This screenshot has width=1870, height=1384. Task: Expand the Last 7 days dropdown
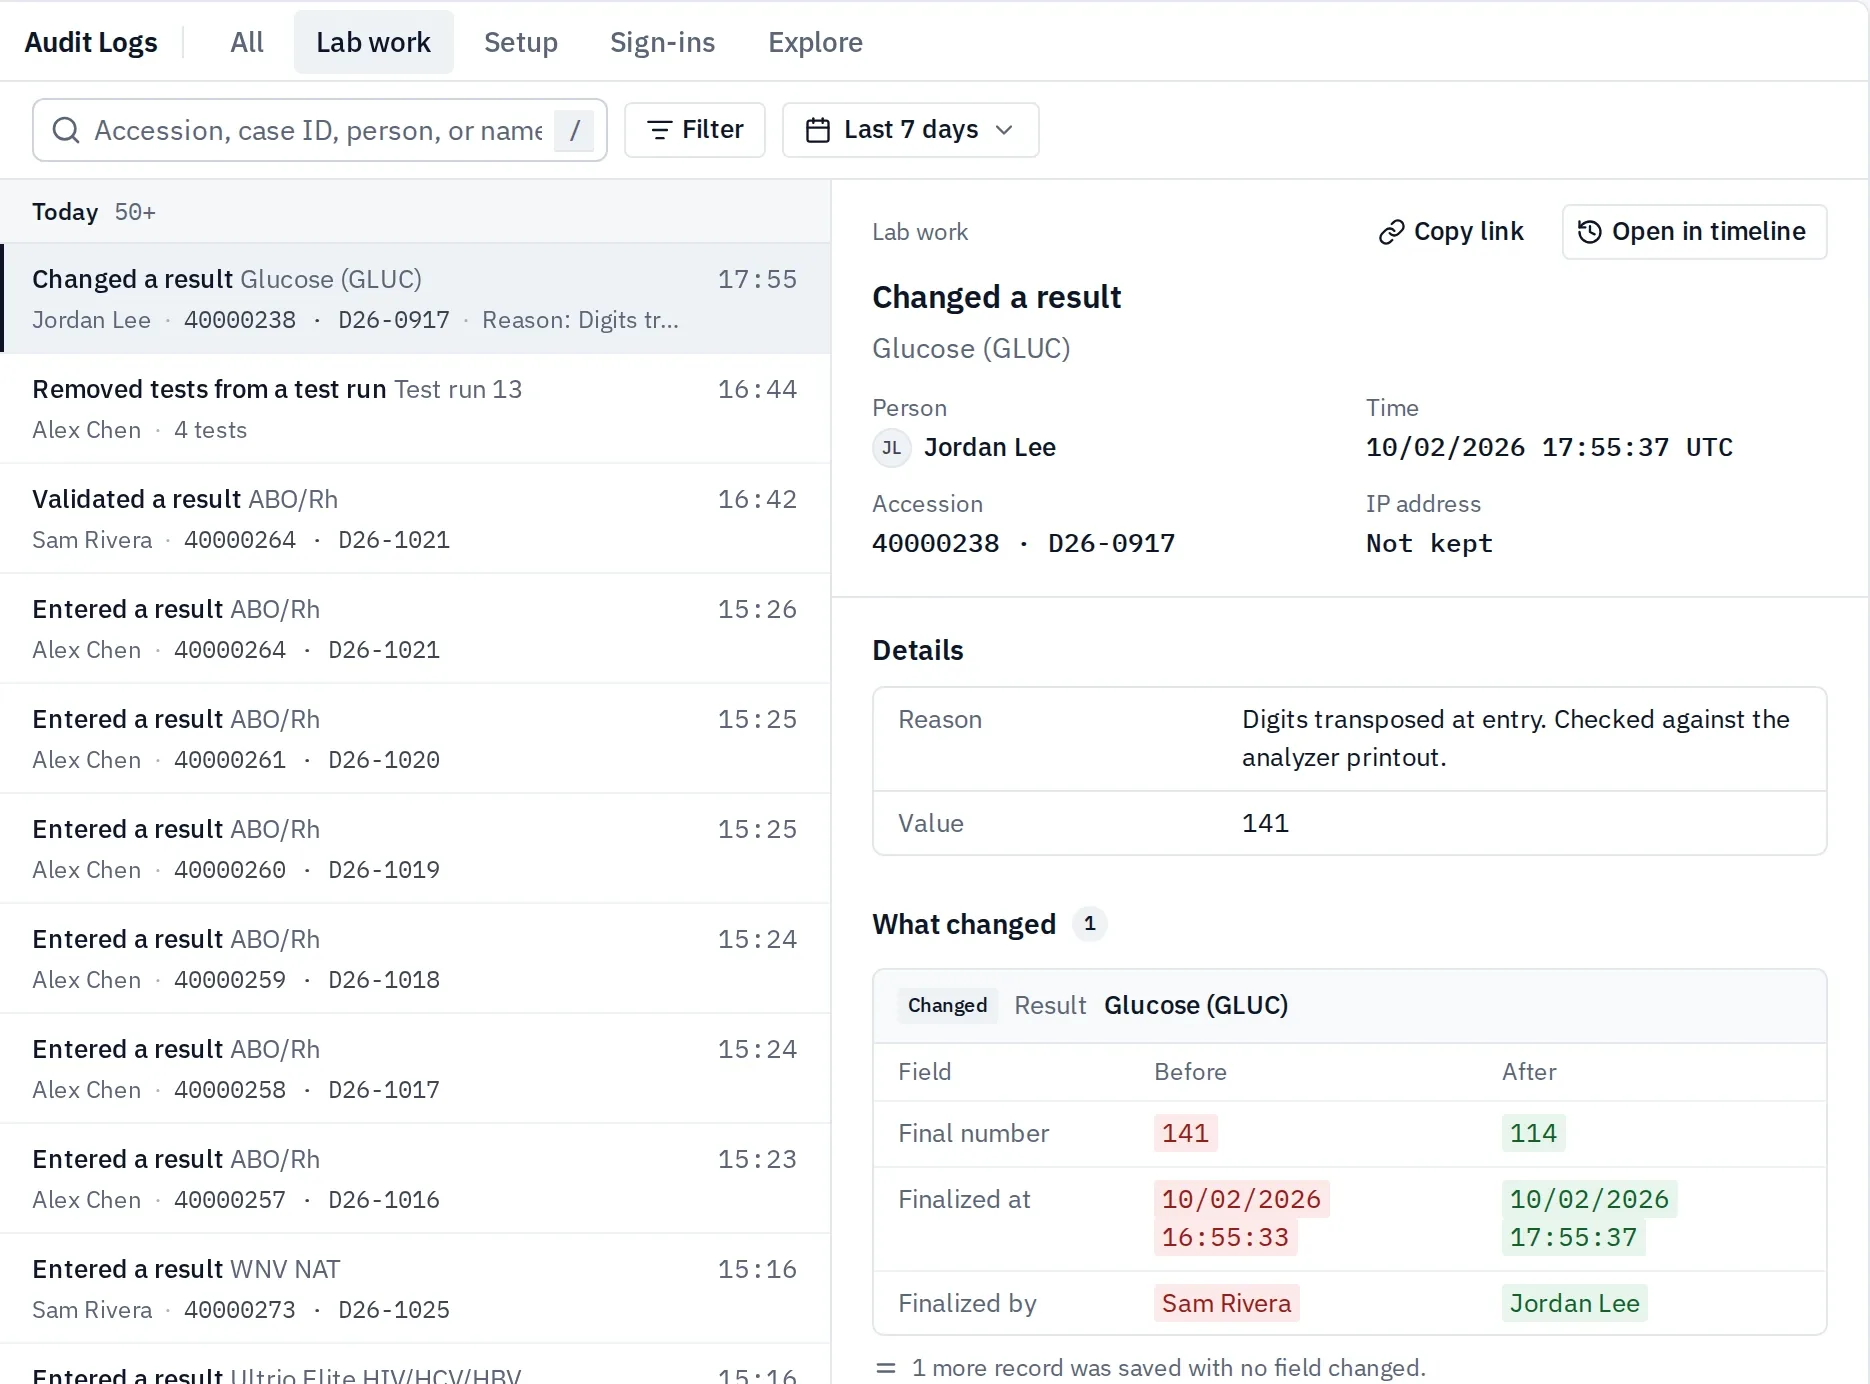point(910,130)
